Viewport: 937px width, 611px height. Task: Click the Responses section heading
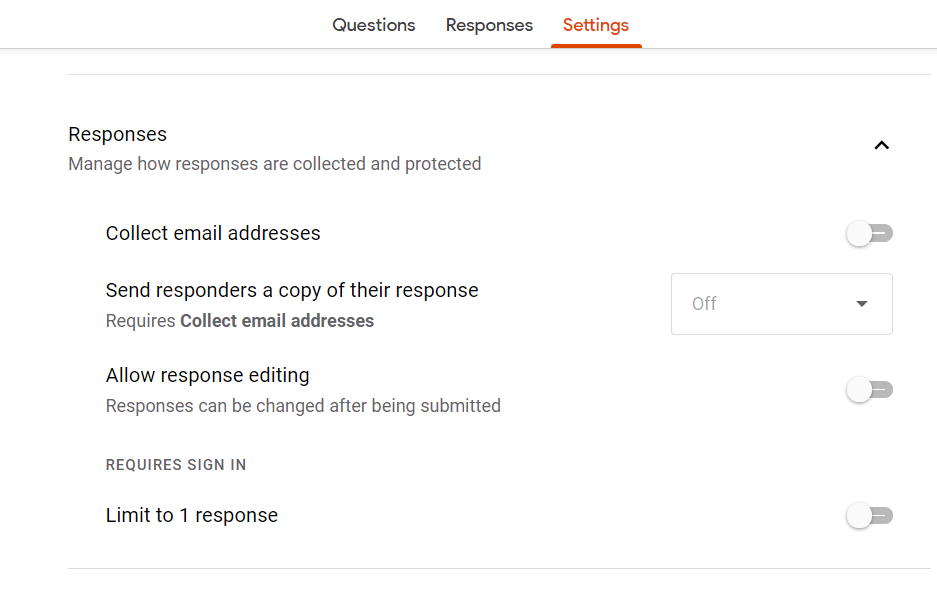coord(118,135)
